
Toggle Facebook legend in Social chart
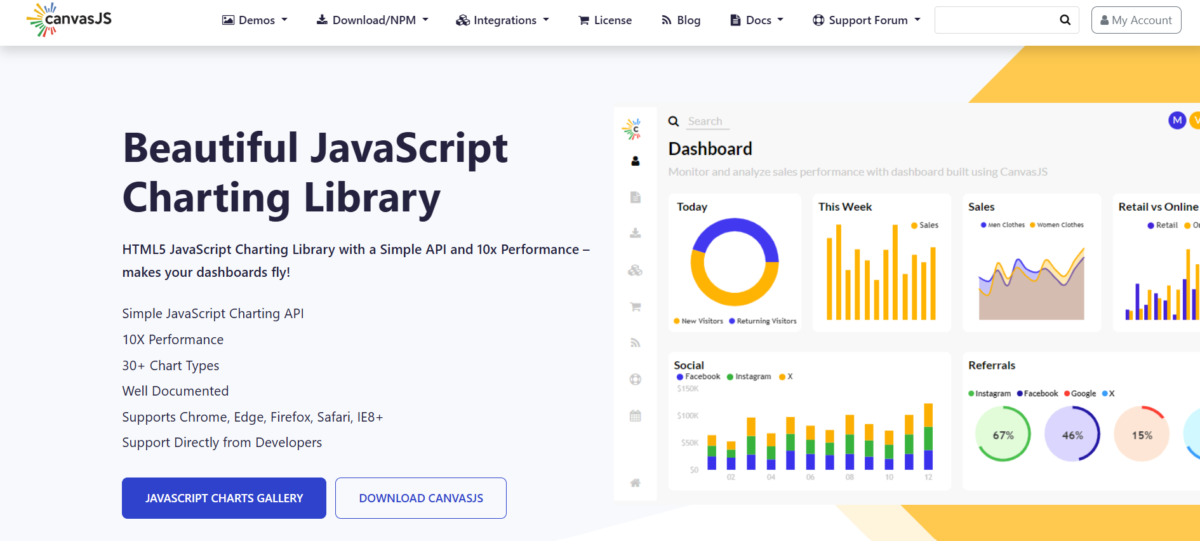coord(699,377)
